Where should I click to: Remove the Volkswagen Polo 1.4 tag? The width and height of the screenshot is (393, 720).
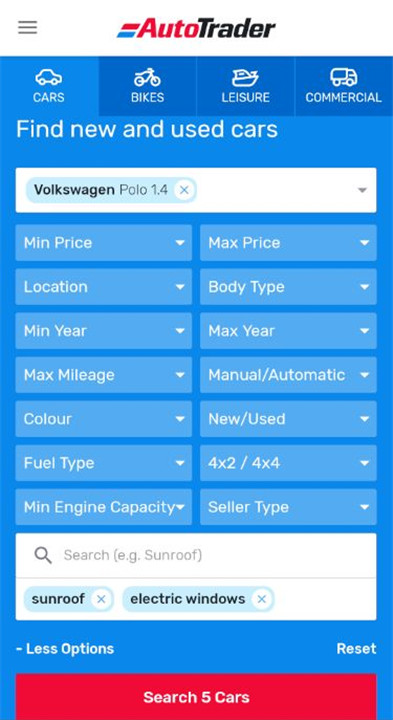click(x=184, y=190)
